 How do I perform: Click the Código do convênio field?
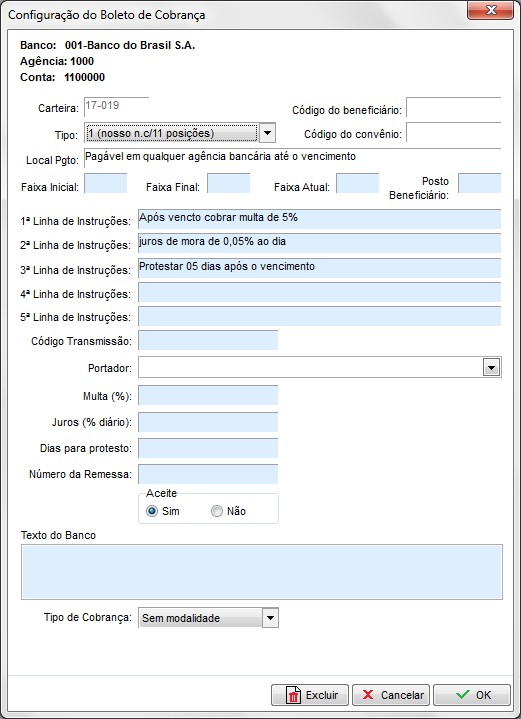454,133
